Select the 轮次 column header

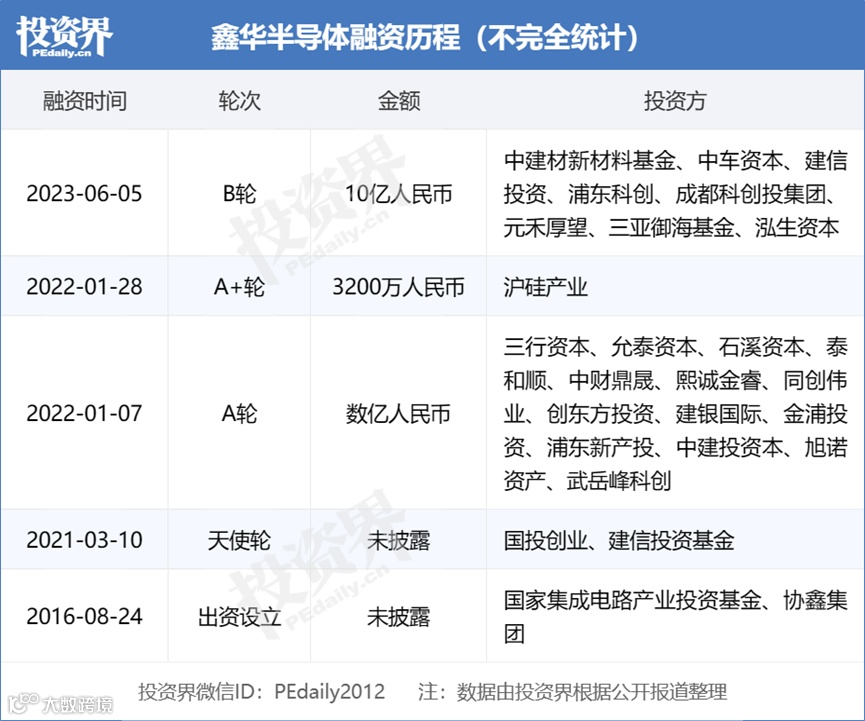click(x=239, y=101)
